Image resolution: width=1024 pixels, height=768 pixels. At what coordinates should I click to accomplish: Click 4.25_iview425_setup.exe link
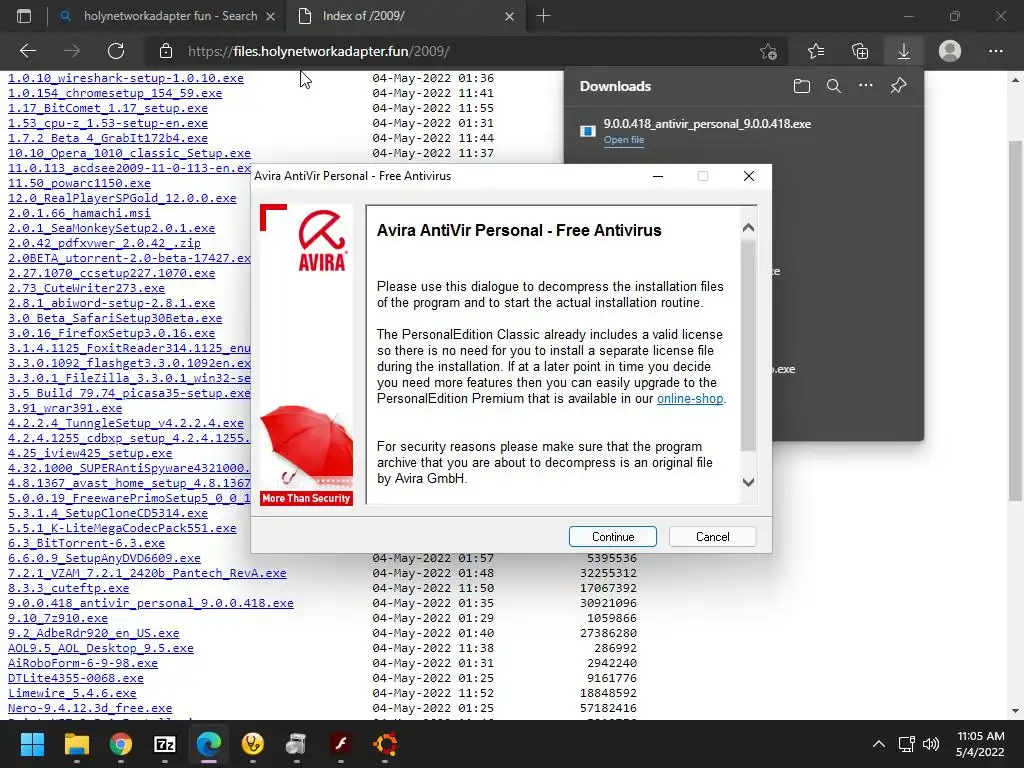tap(90, 453)
